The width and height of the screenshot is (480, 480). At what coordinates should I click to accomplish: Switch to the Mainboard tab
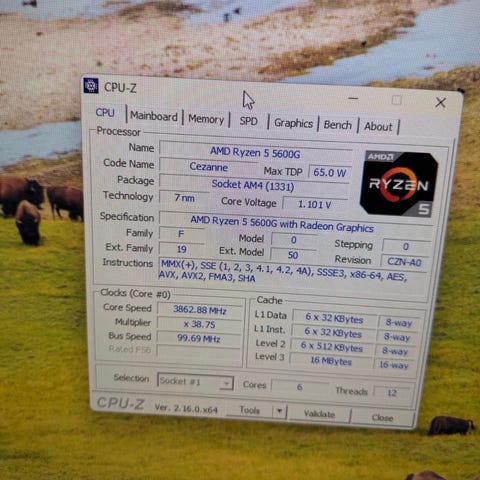tap(154, 116)
